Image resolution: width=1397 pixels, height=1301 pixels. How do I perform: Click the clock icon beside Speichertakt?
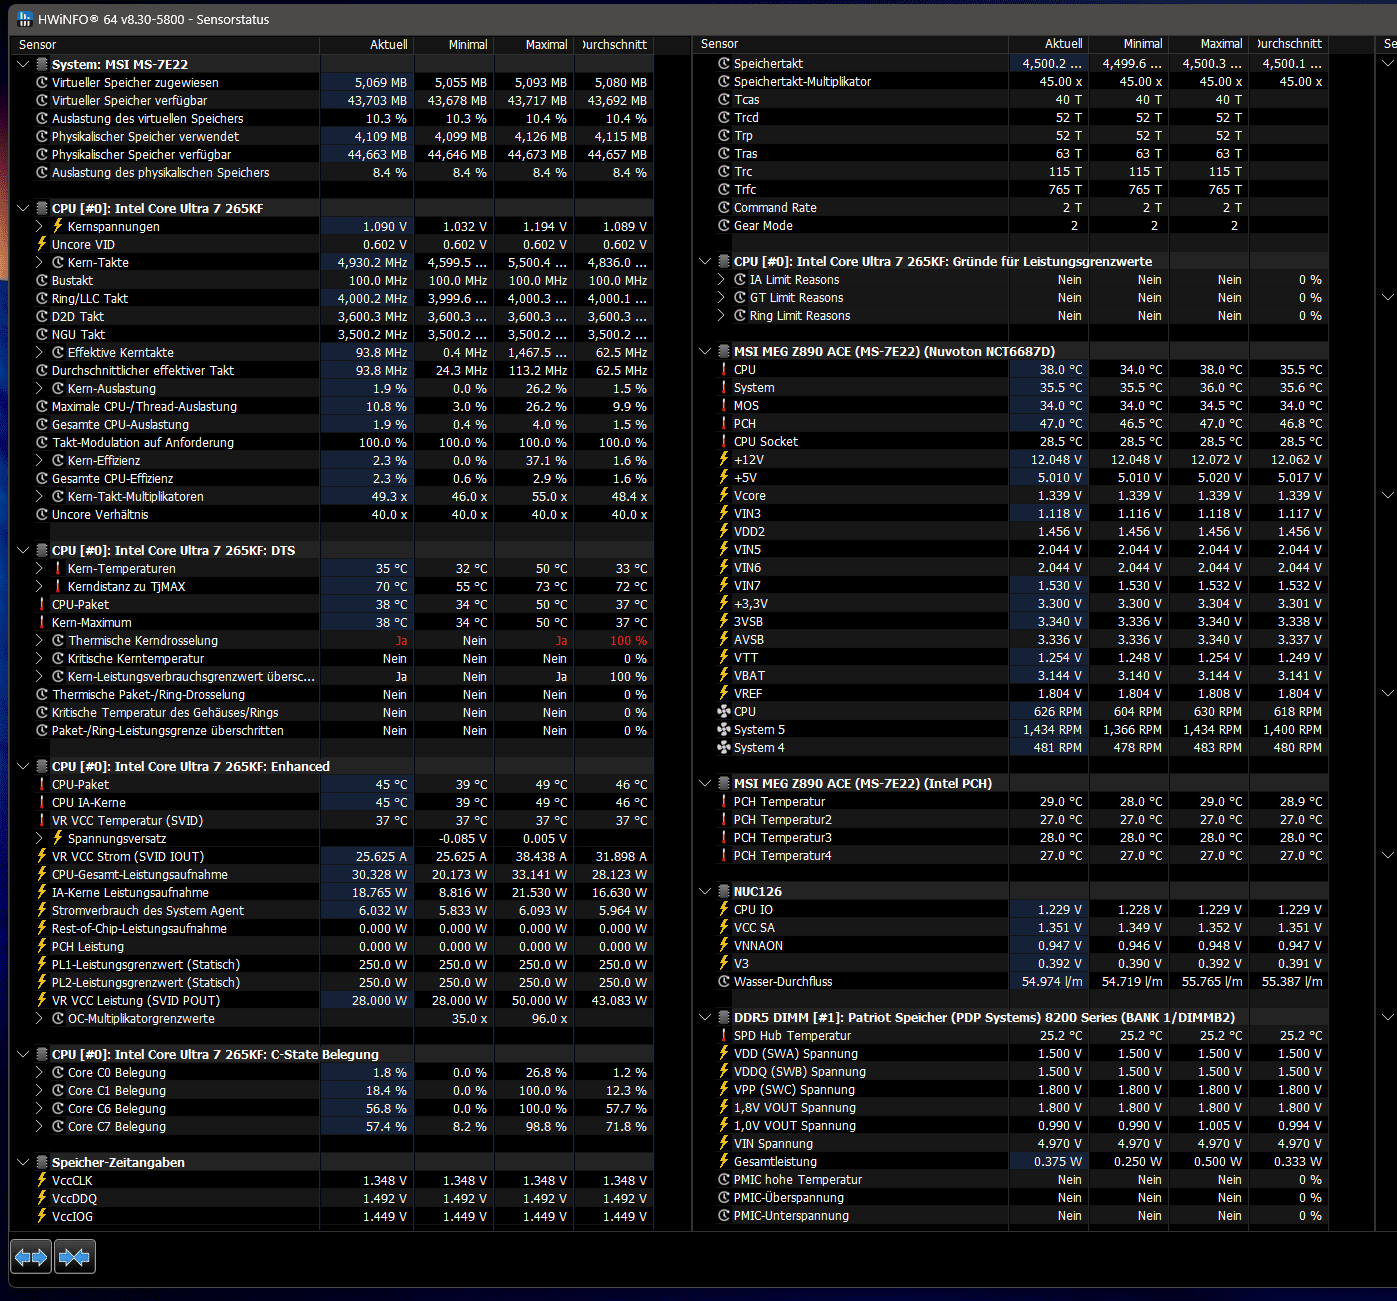tap(724, 63)
